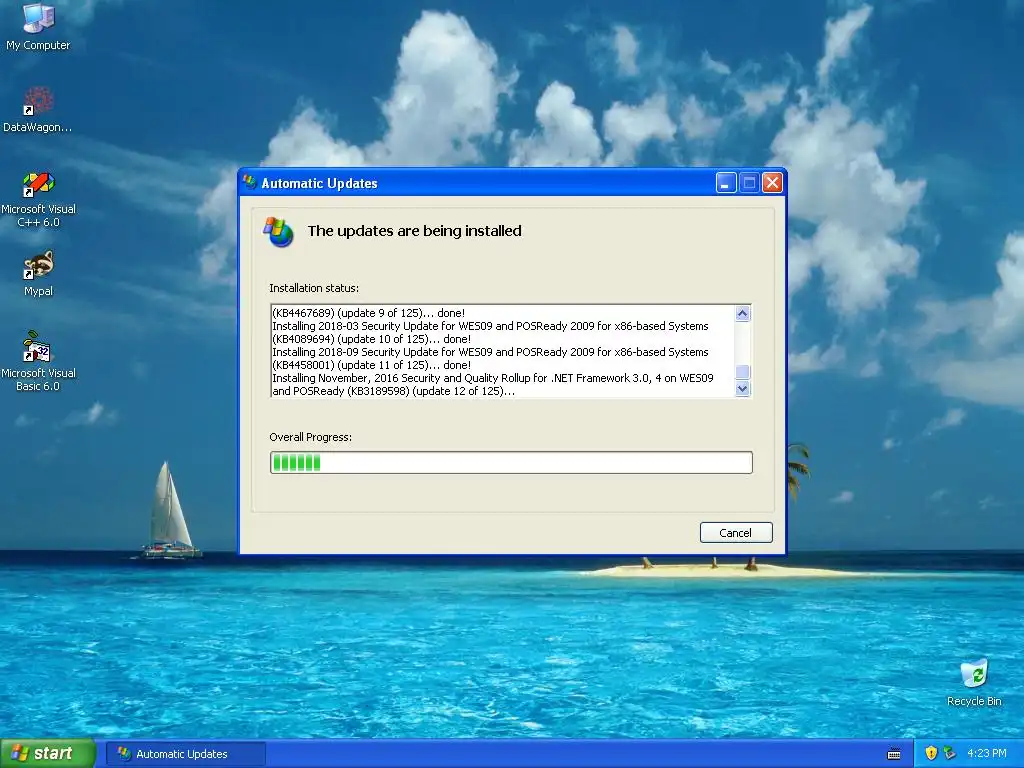Click the line with KB4458001 update 11
This screenshot has width=1024, height=768.
click(x=372, y=365)
